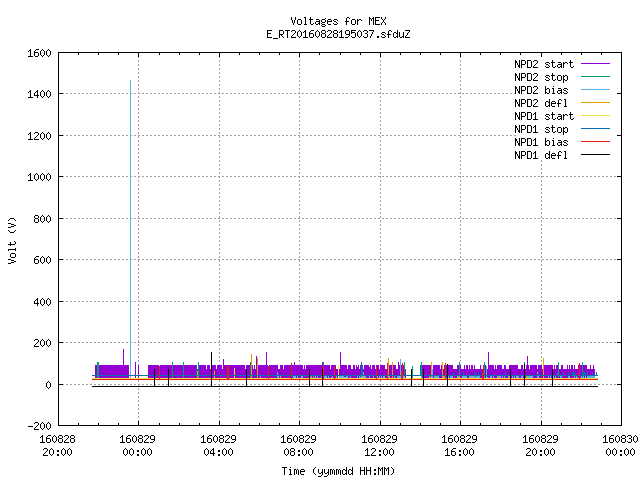Click the yellow NPD1 start legend line sample
This screenshot has height=480, width=640.
coord(595,116)
